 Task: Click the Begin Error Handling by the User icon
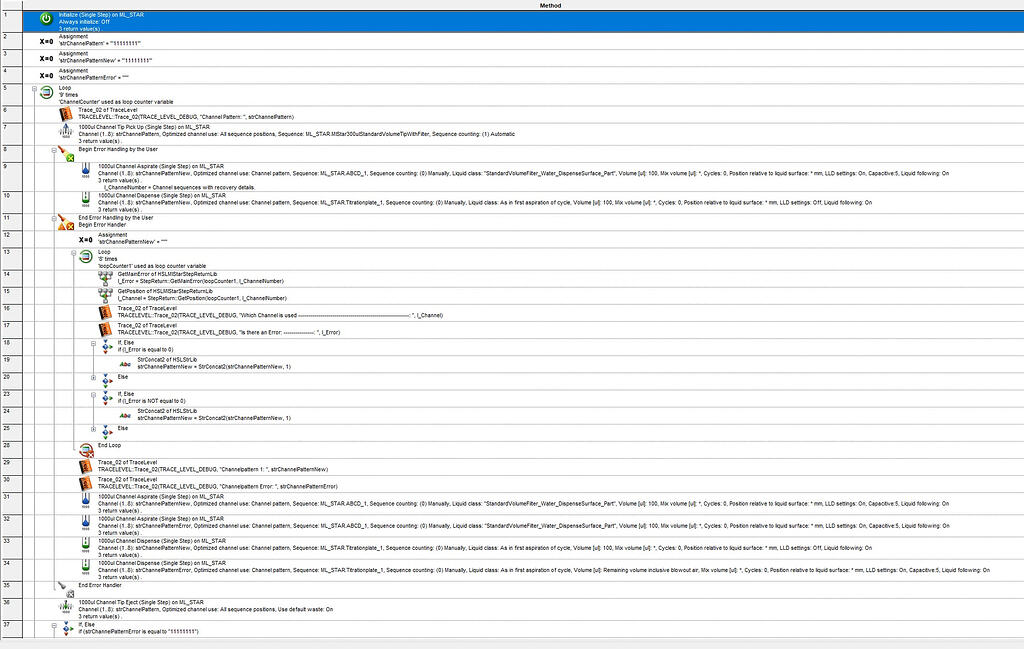[66, 154]
